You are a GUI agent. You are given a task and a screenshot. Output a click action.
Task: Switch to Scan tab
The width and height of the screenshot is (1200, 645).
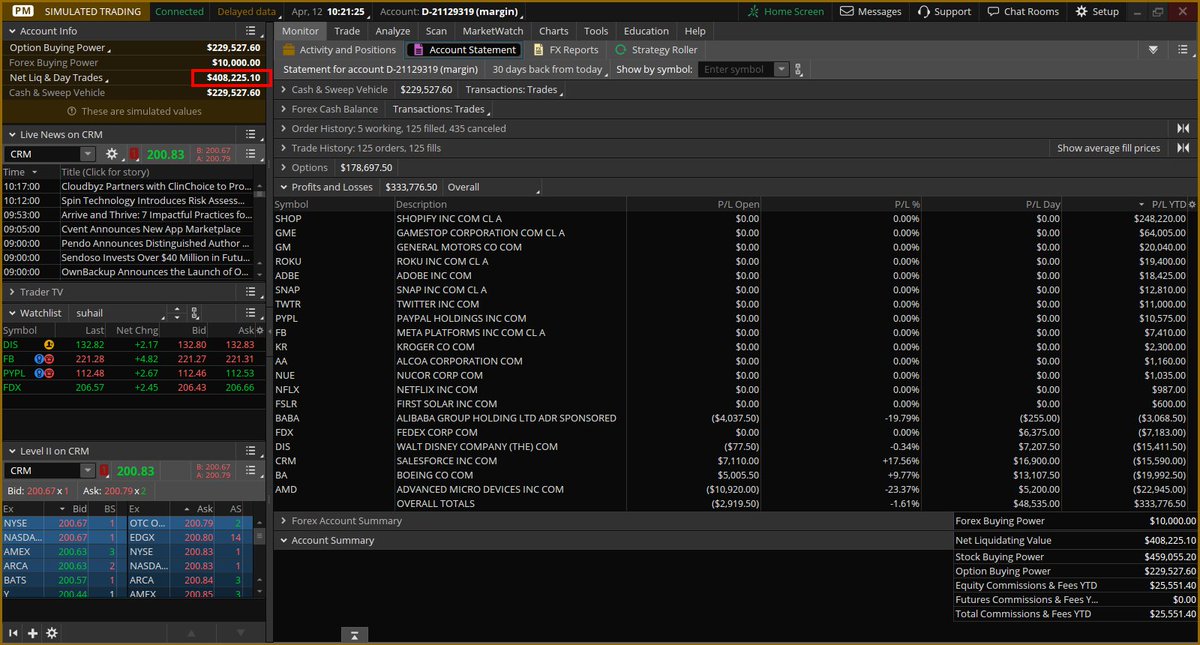(x=436, y=31)
